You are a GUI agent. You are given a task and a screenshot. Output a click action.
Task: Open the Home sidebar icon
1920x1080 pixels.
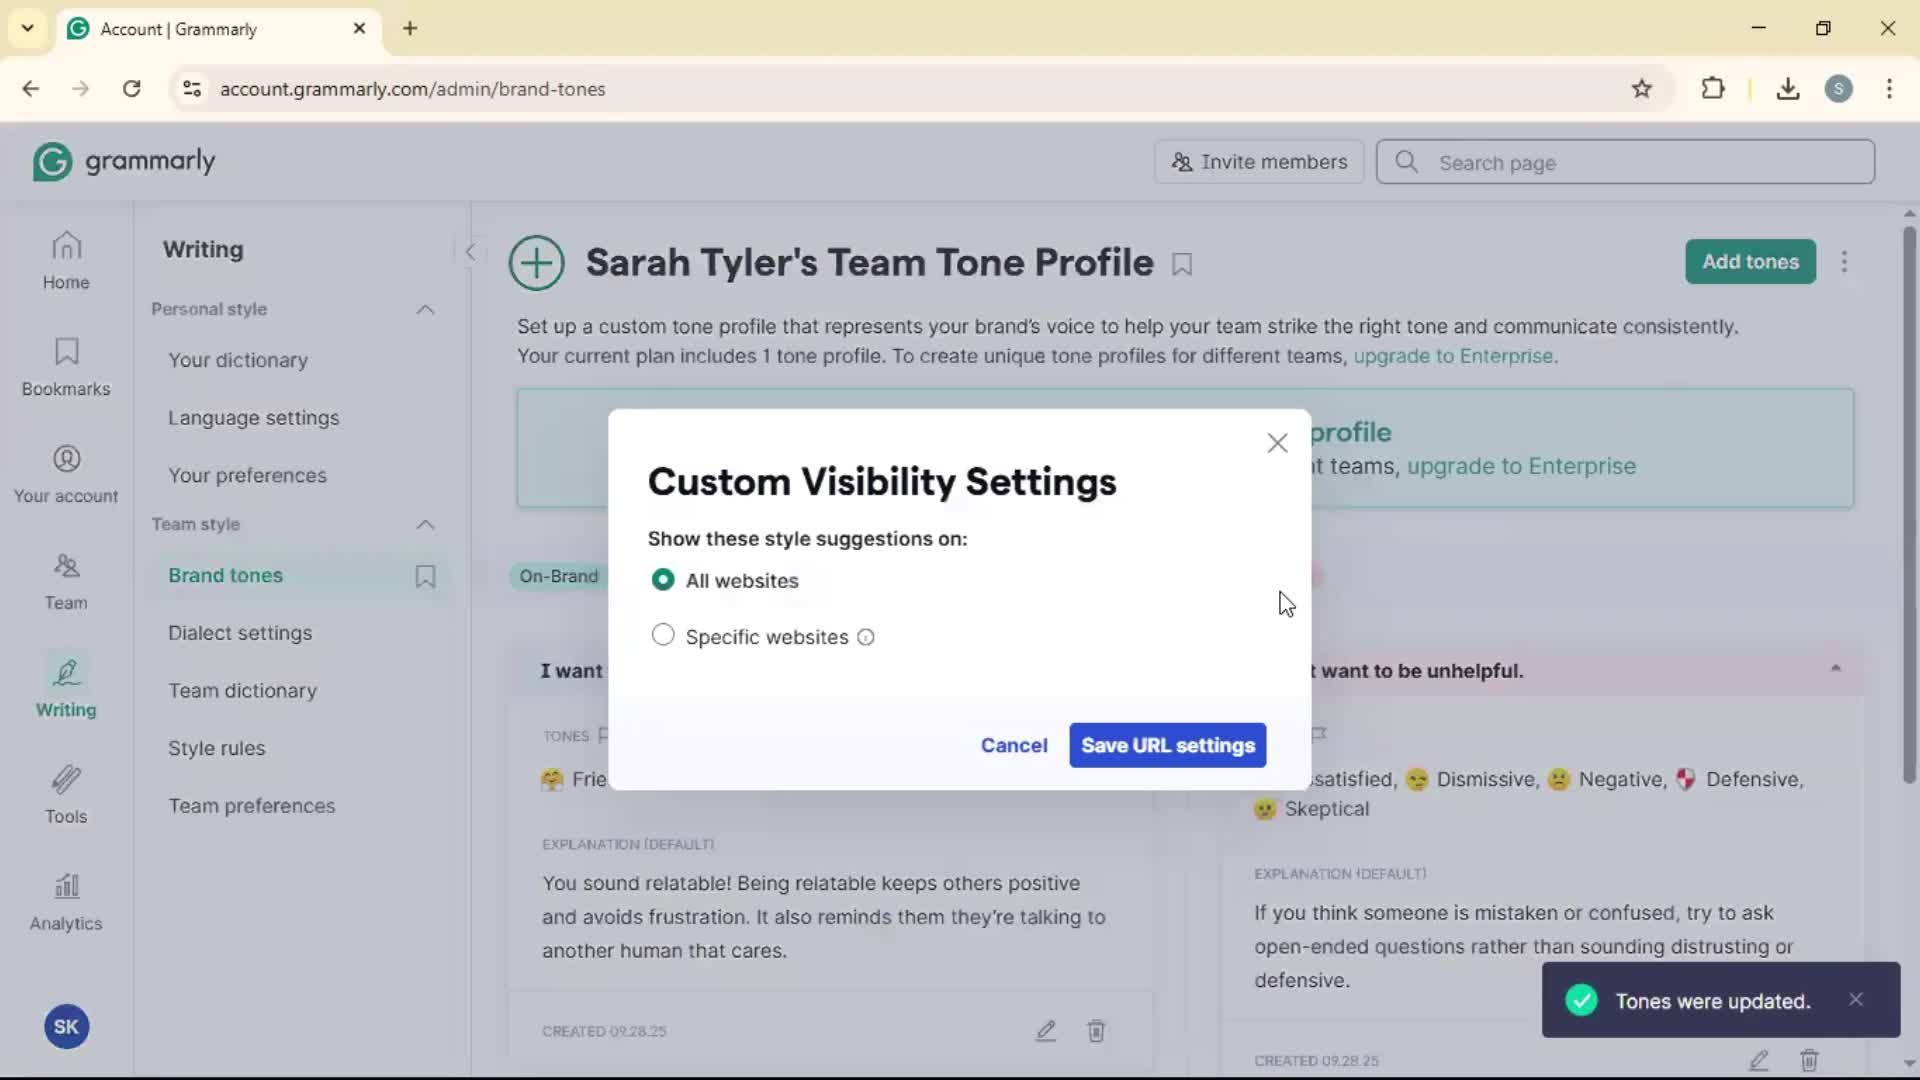tap(66, 260)
